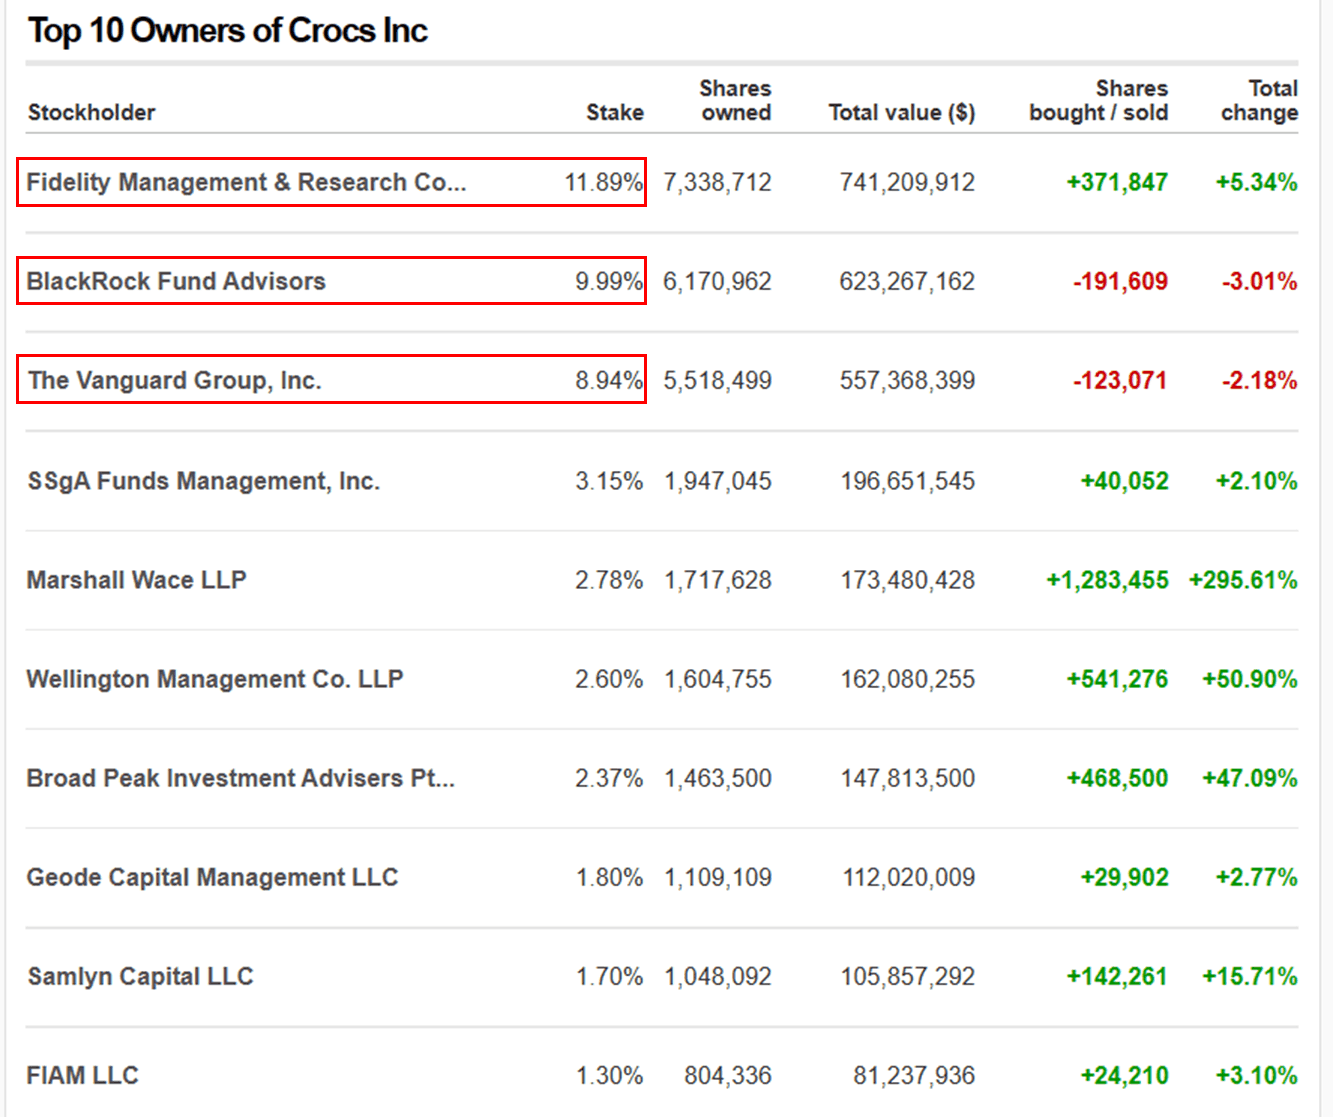Click total change +5.34%
The width and height of the screenshot is (1333, 1117).
1256,182
